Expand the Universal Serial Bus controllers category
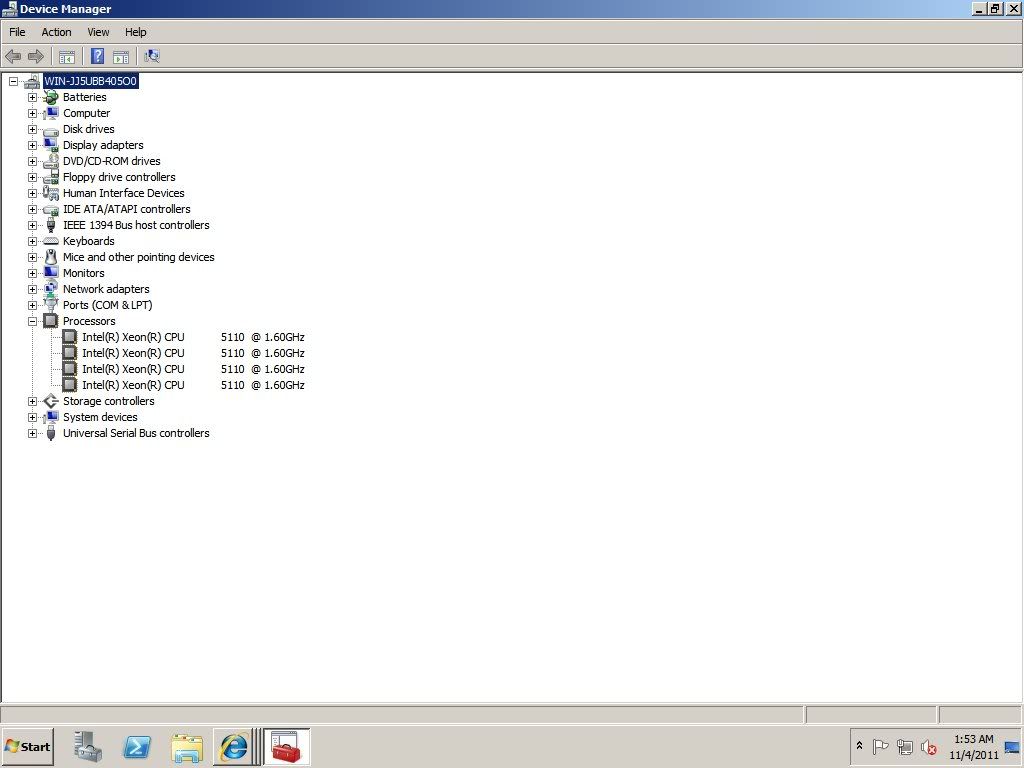Screen dimensions: 1024x768 click(32, 433)
